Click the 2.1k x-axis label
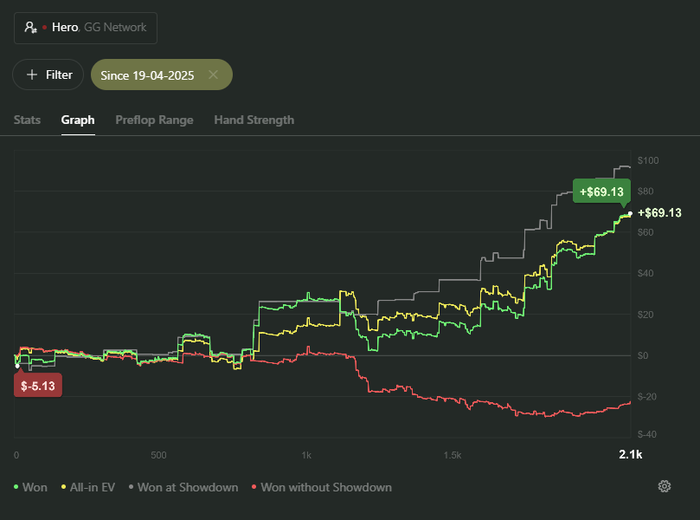This screenshot has height=520, width=700. pos(630,455)
